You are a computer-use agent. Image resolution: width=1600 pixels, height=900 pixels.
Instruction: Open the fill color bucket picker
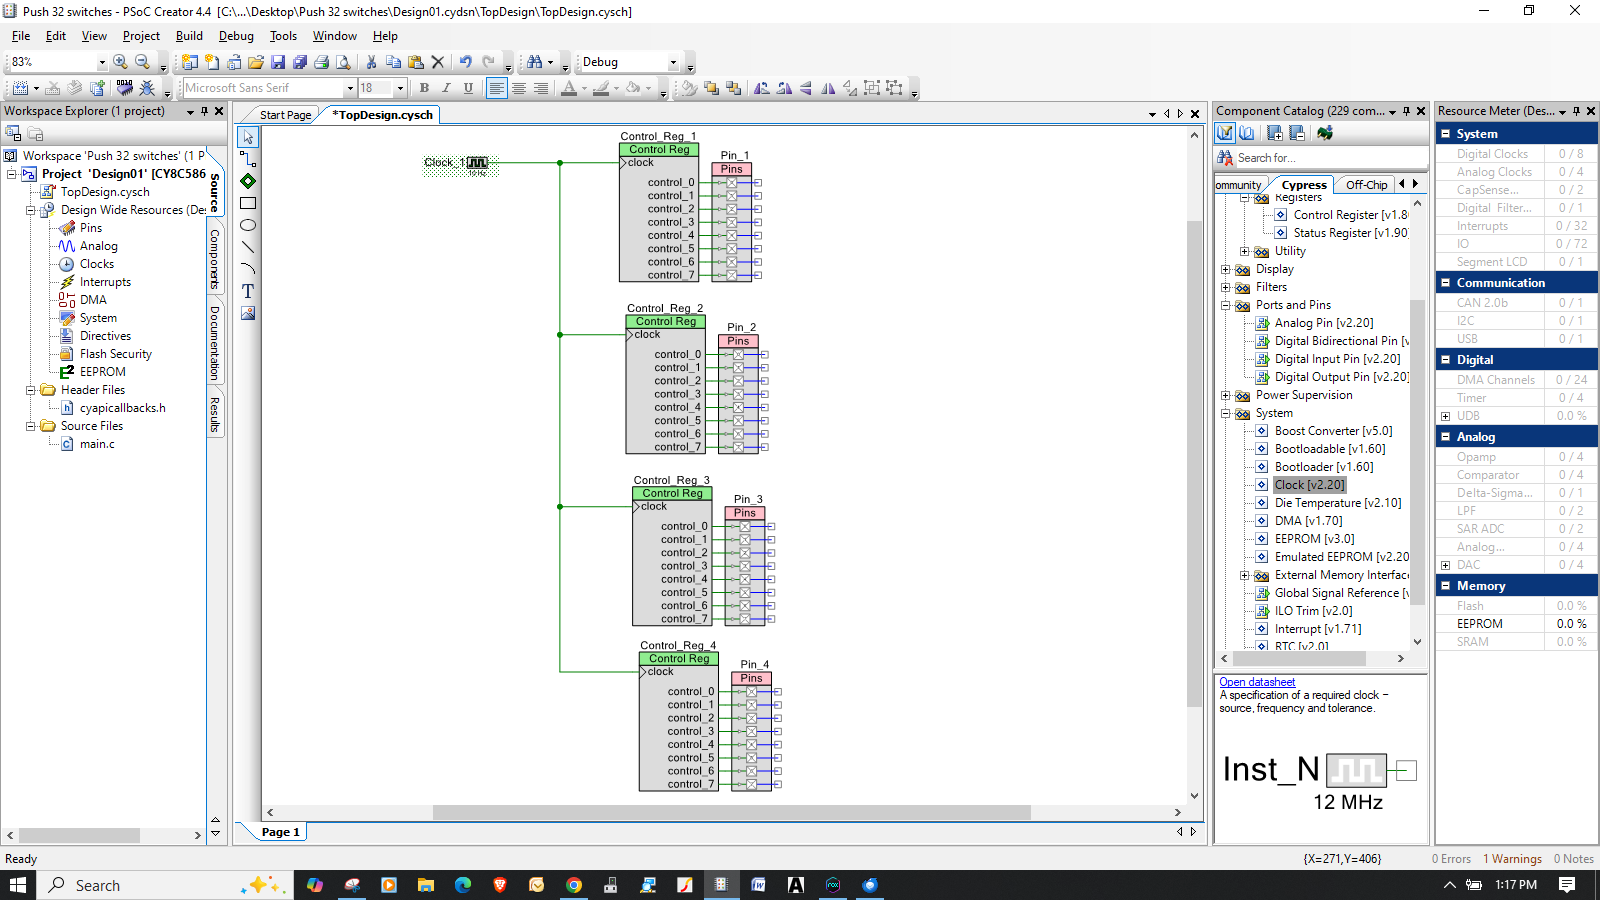(x=633, y=88)
